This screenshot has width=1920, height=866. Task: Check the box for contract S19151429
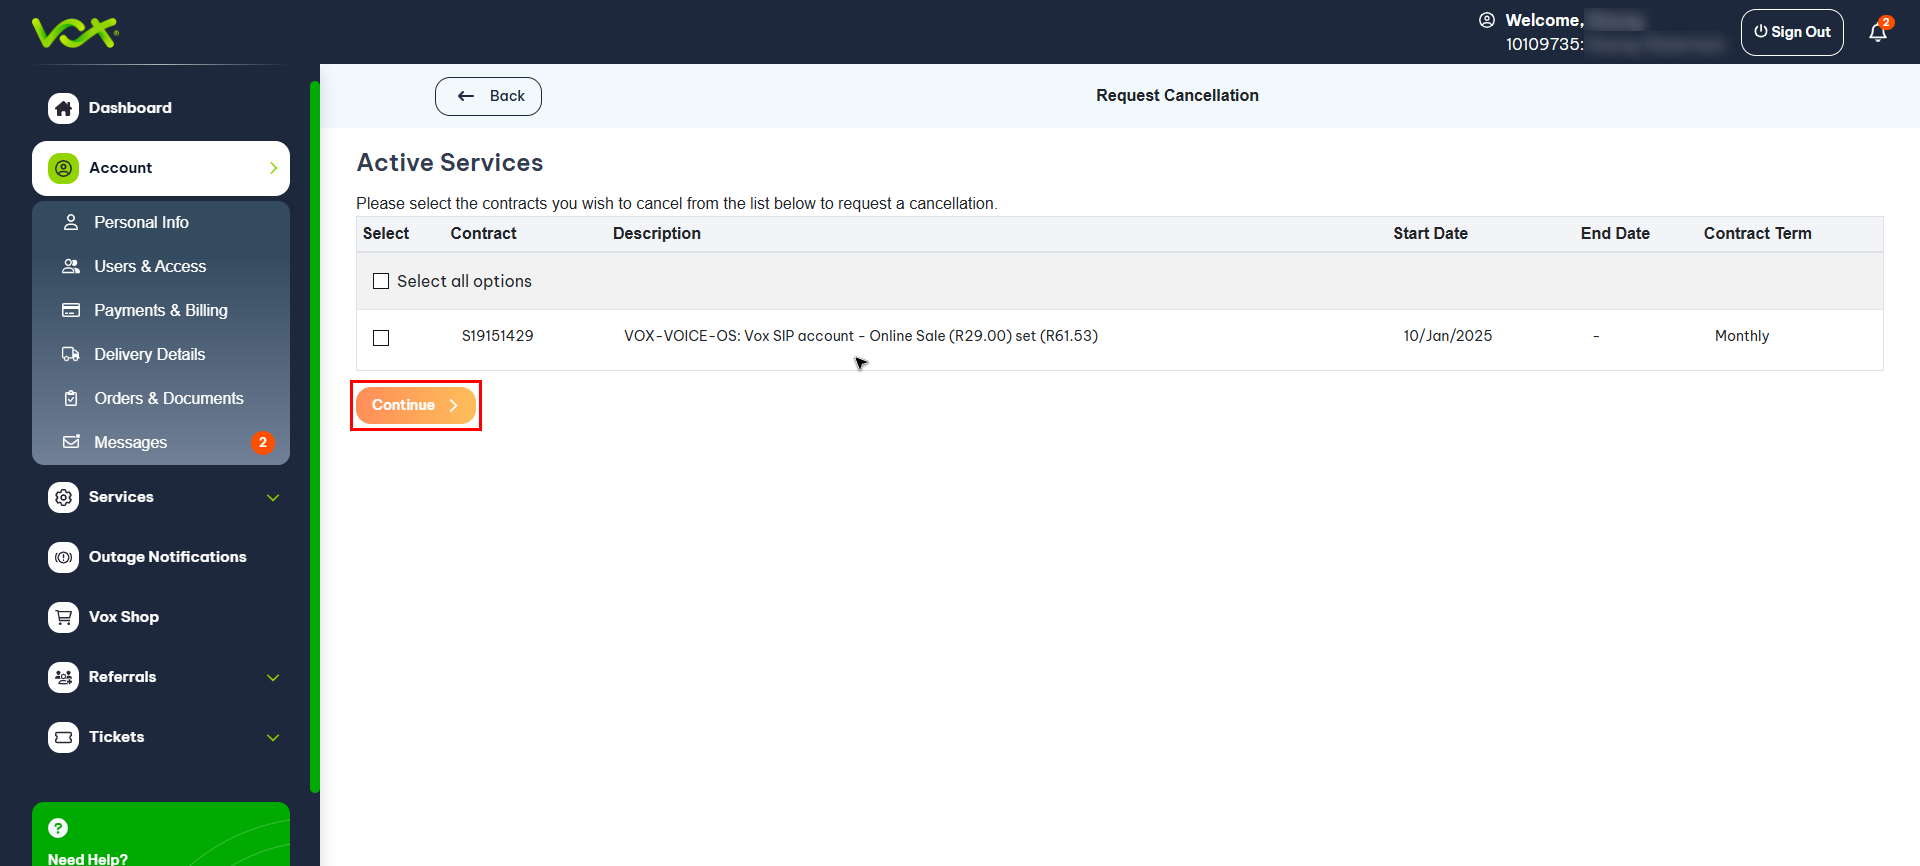click(381, 338)
